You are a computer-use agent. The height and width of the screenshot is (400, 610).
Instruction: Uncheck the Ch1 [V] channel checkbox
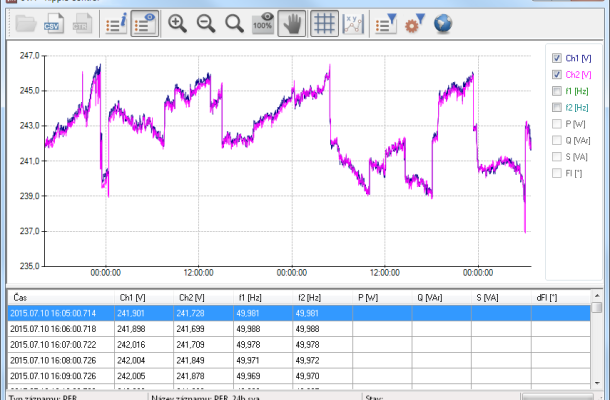pos(557,59)
